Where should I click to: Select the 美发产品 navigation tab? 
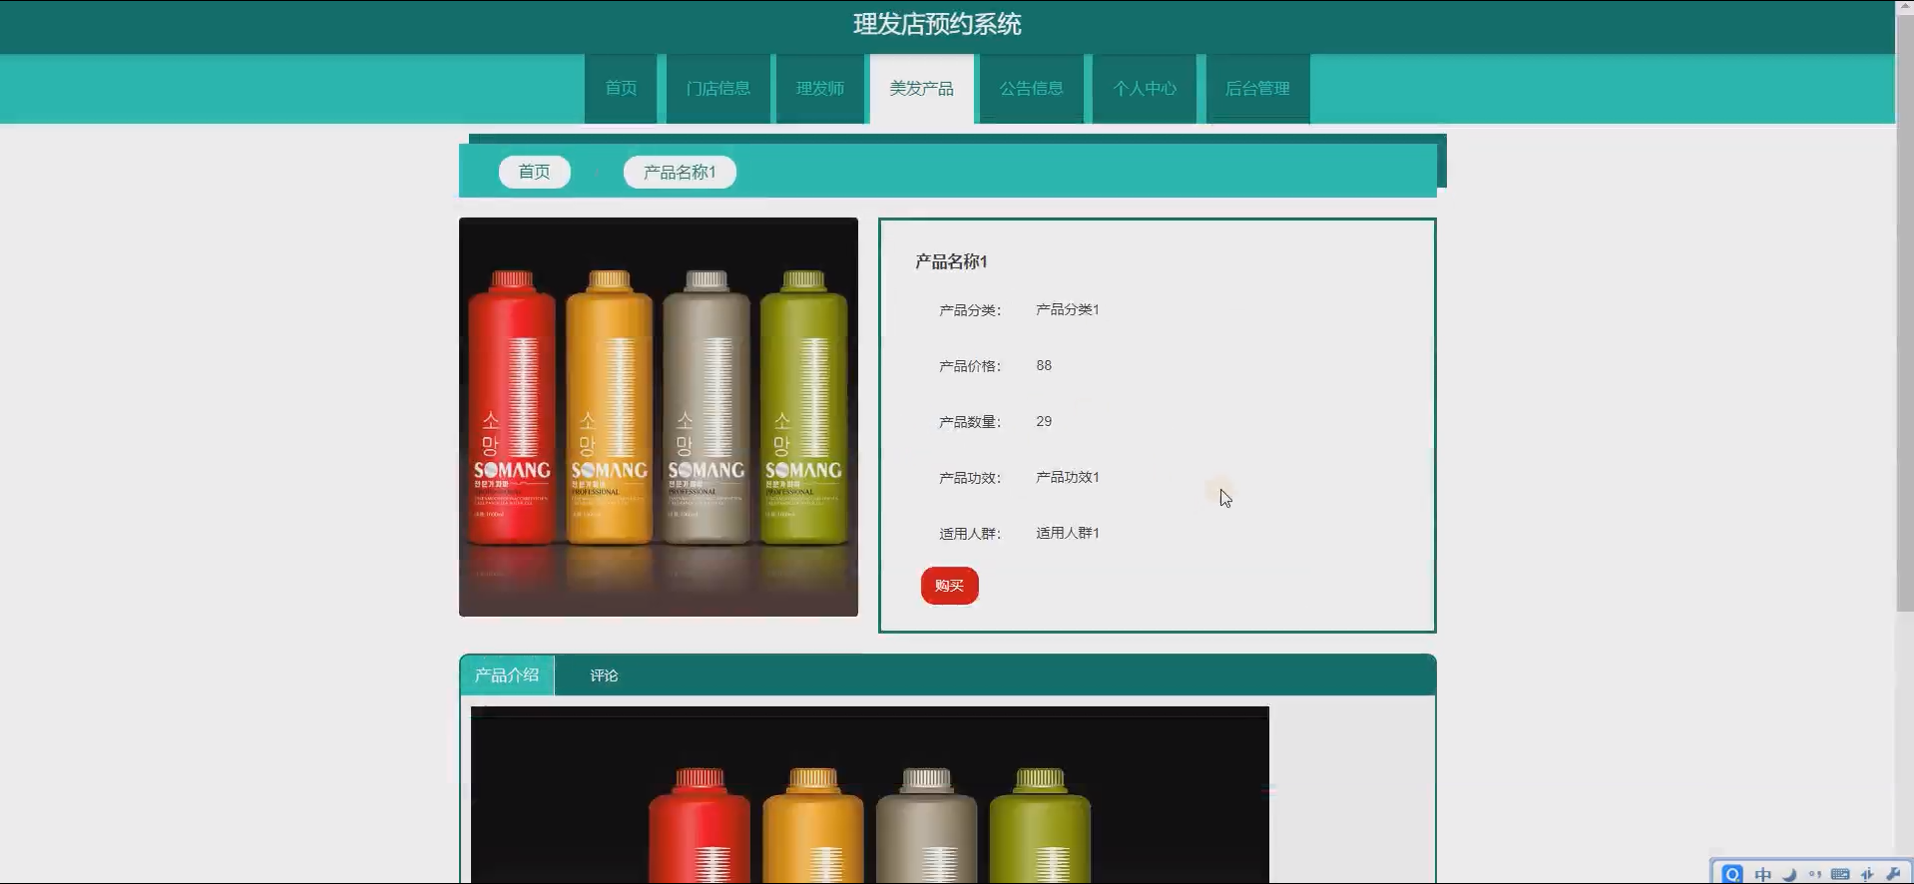click(922, 88)
